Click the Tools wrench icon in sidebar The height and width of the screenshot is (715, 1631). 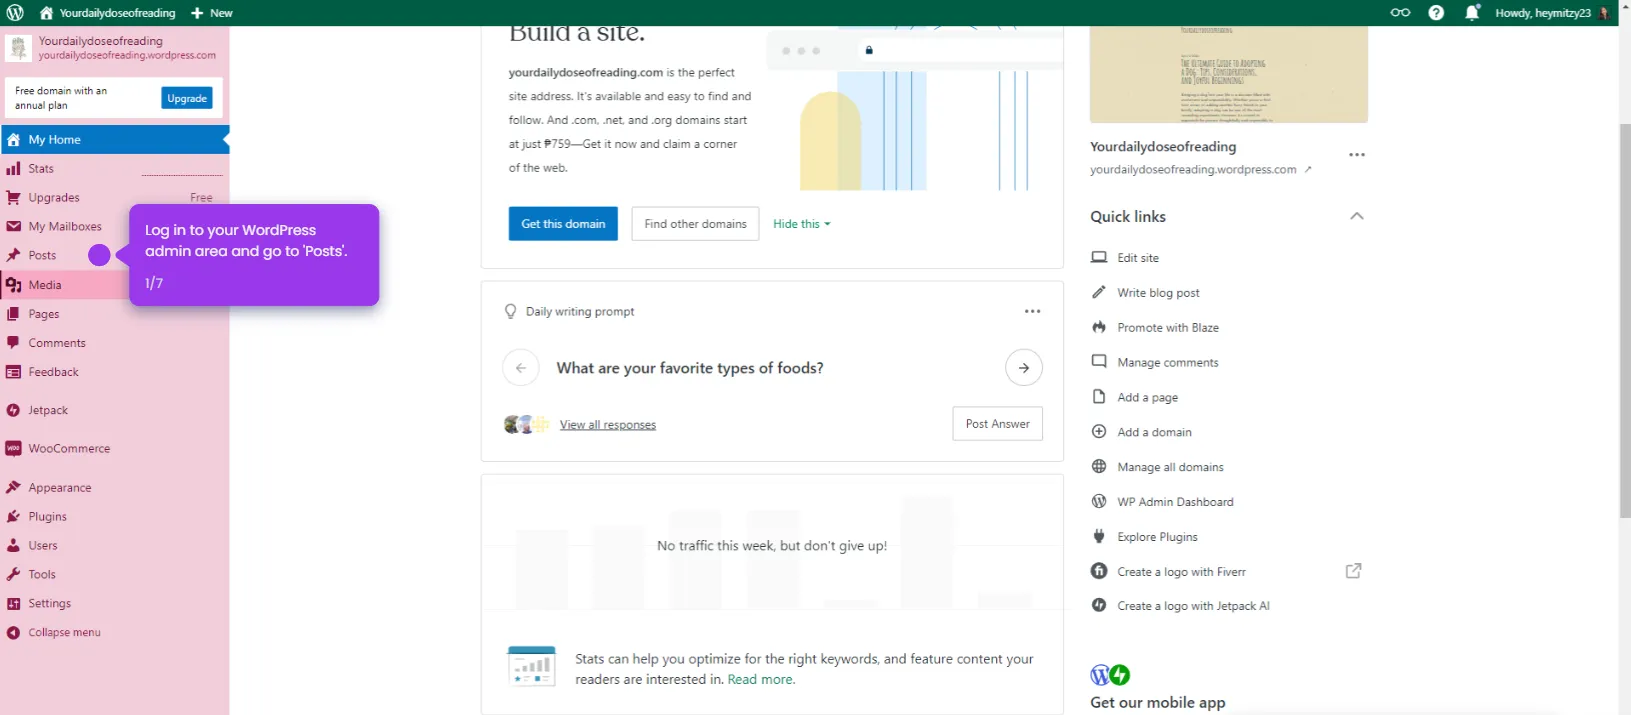coord(13,575)
